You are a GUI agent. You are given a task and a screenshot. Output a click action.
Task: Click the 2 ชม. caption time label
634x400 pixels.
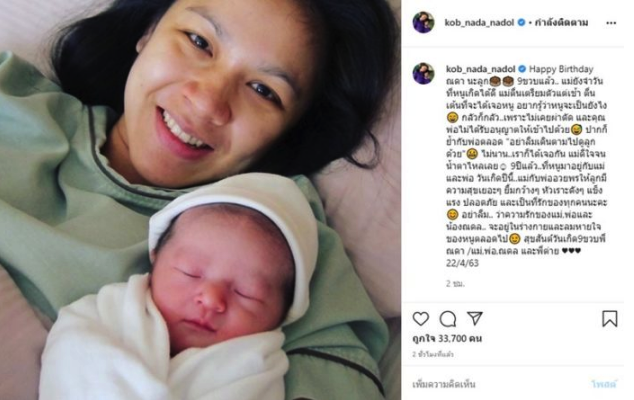point(456,284)
